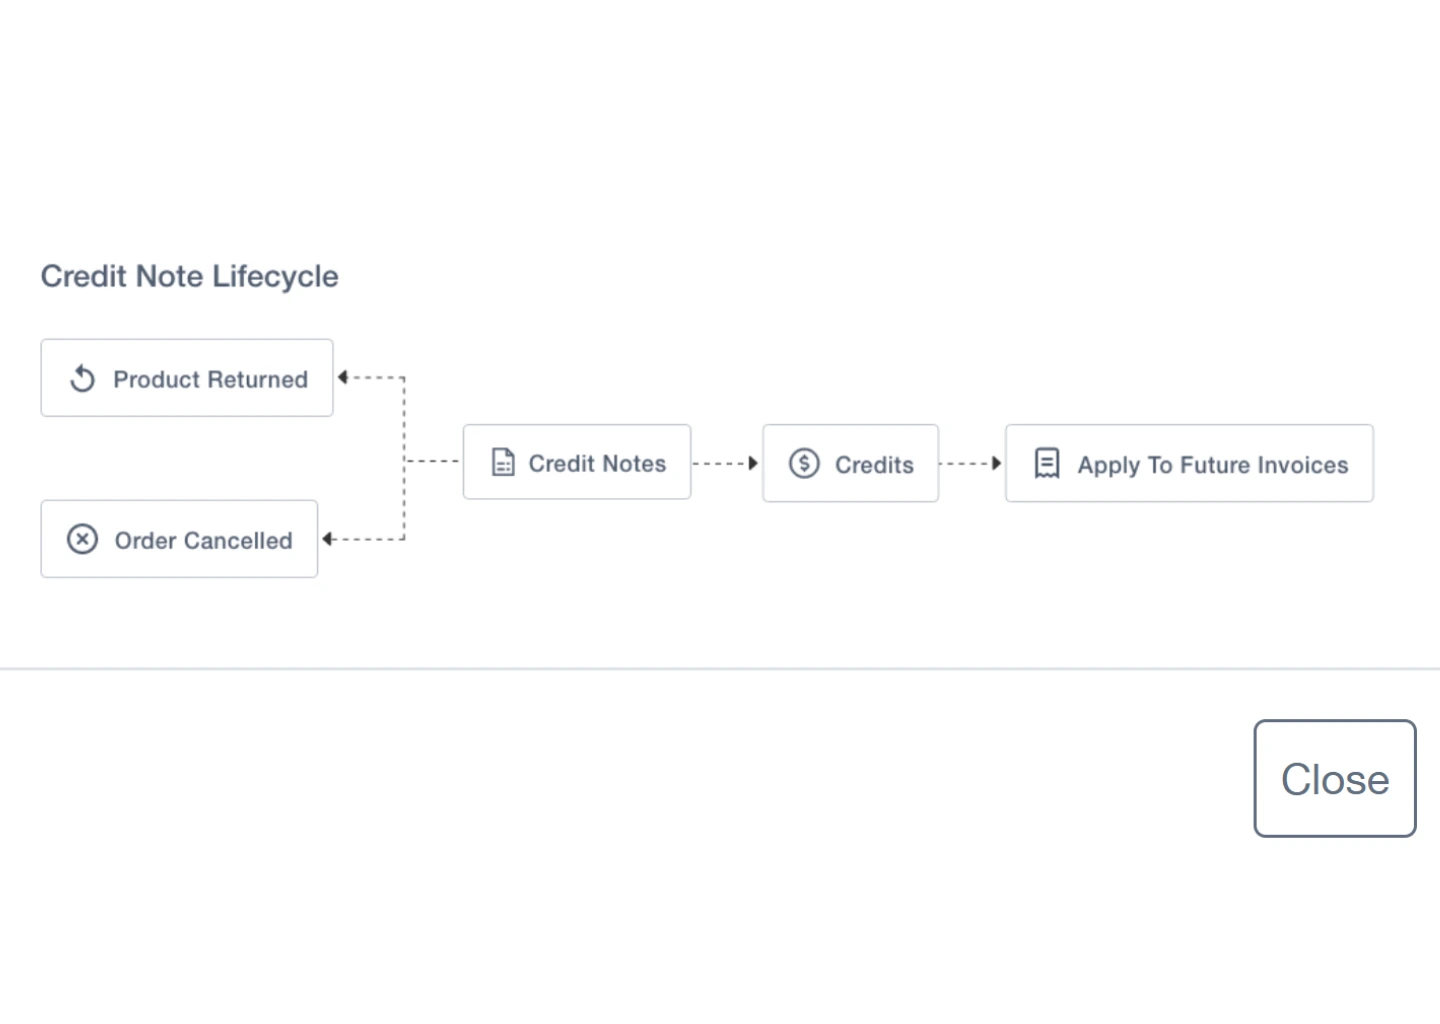The image size is (1440, 1024).
Task: Click the Product Returned refresh arrow icon
Action: tap(83, 379)
